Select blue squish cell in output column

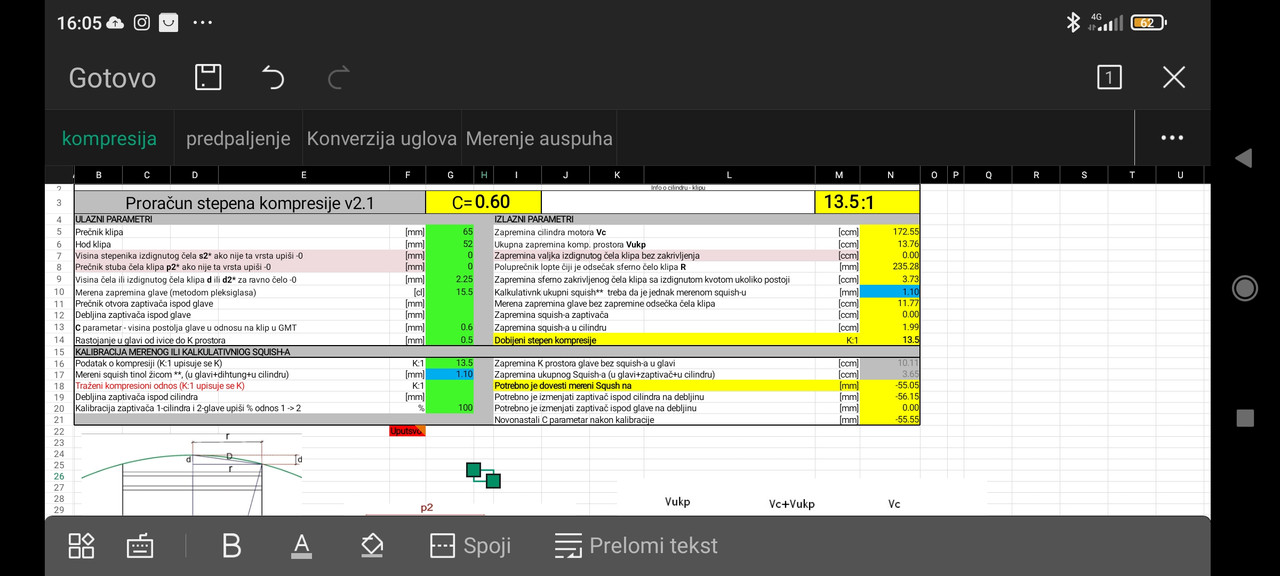point(892,291)
